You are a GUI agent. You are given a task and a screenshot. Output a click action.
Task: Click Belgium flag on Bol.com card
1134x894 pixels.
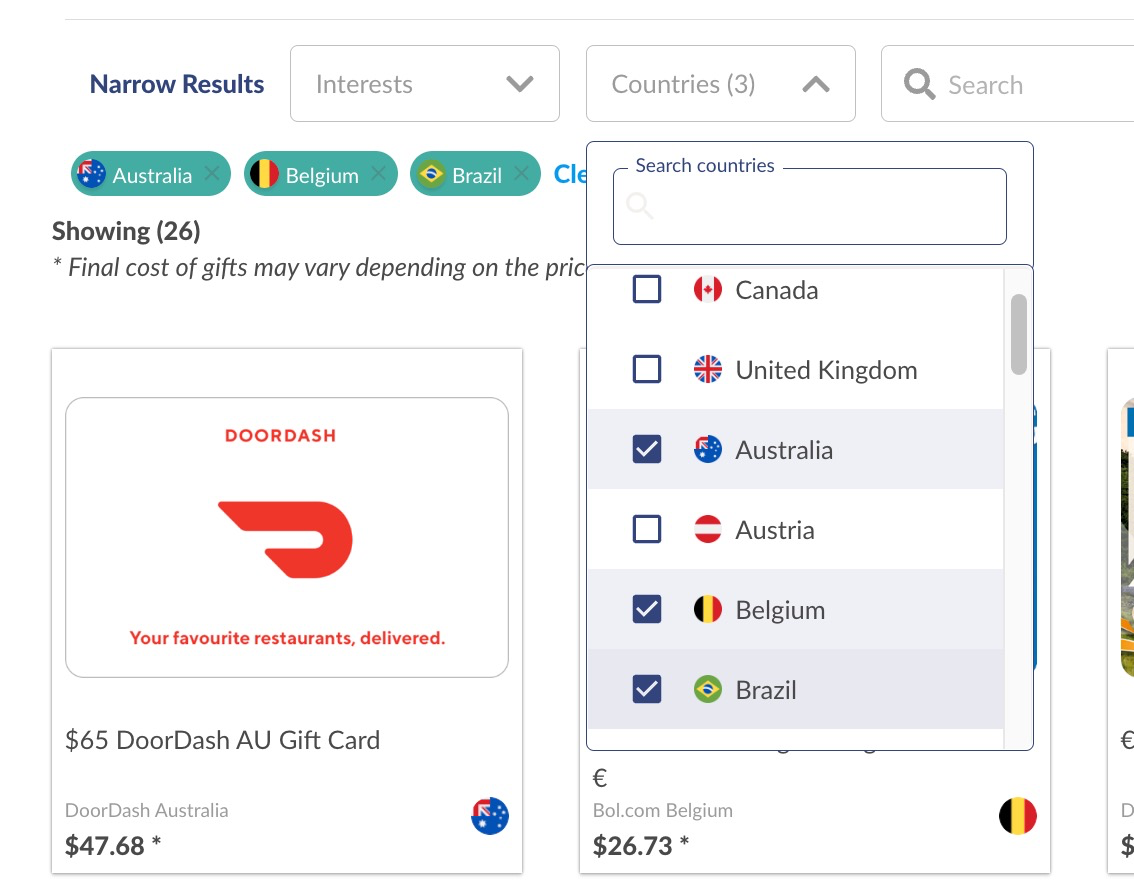point(1018,816)
